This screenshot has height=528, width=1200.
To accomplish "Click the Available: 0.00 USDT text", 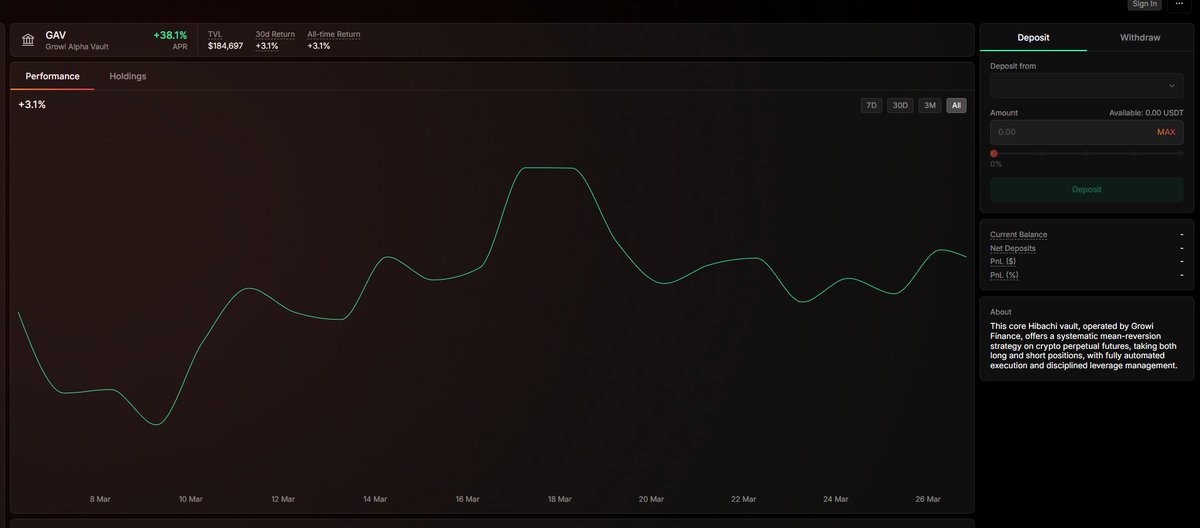I will [1146, 113].
